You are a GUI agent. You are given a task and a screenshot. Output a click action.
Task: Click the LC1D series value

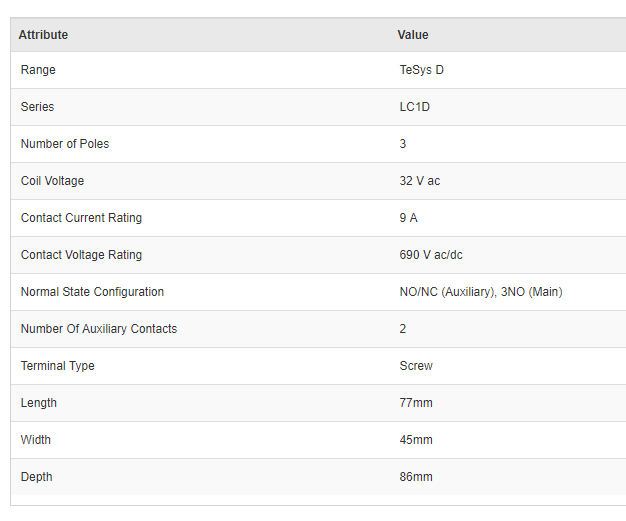415,107
